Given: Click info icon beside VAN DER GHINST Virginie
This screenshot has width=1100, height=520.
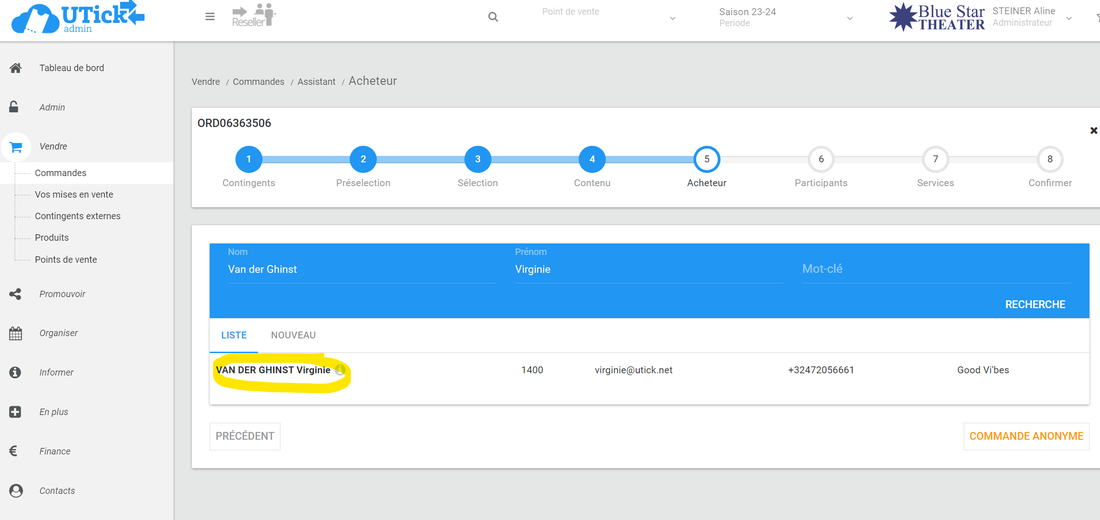Looking at the screenshot, I should [x=340, y=370].
